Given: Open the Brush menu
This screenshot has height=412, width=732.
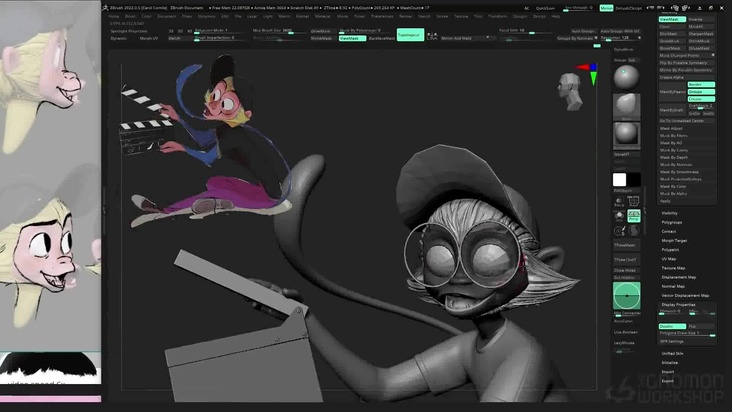Looking at the screenshot, I should tap(130, 16).
